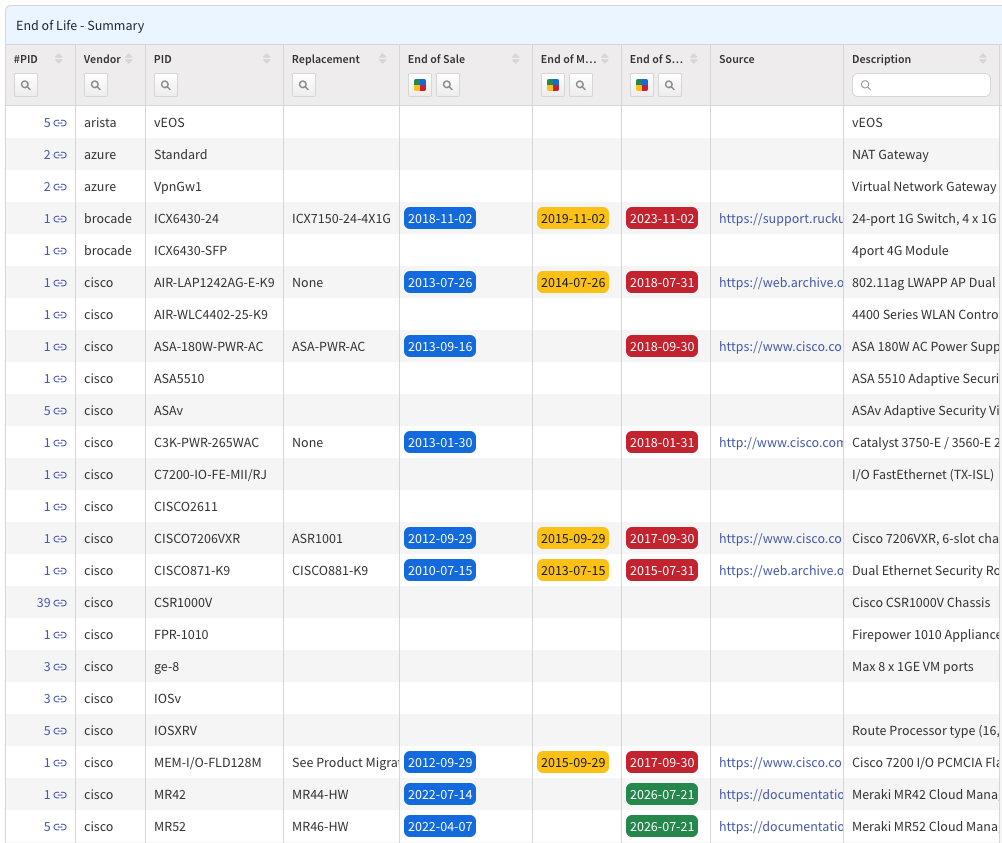Click the End of Maintenance color rules icon

(x=553, y=85)
